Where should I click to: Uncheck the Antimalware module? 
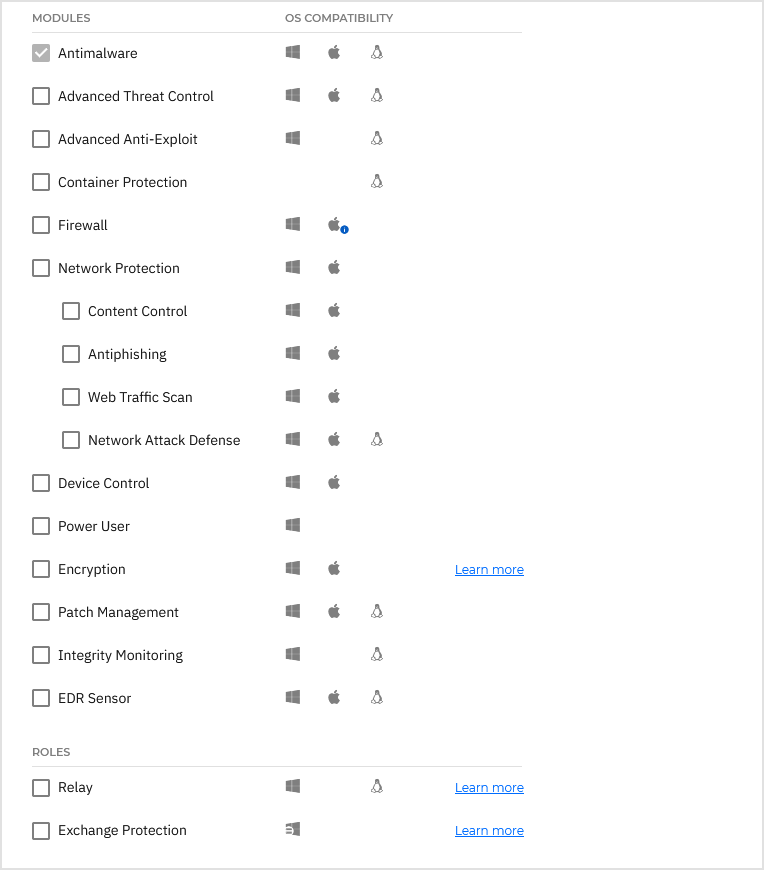(x=41, y=52)
